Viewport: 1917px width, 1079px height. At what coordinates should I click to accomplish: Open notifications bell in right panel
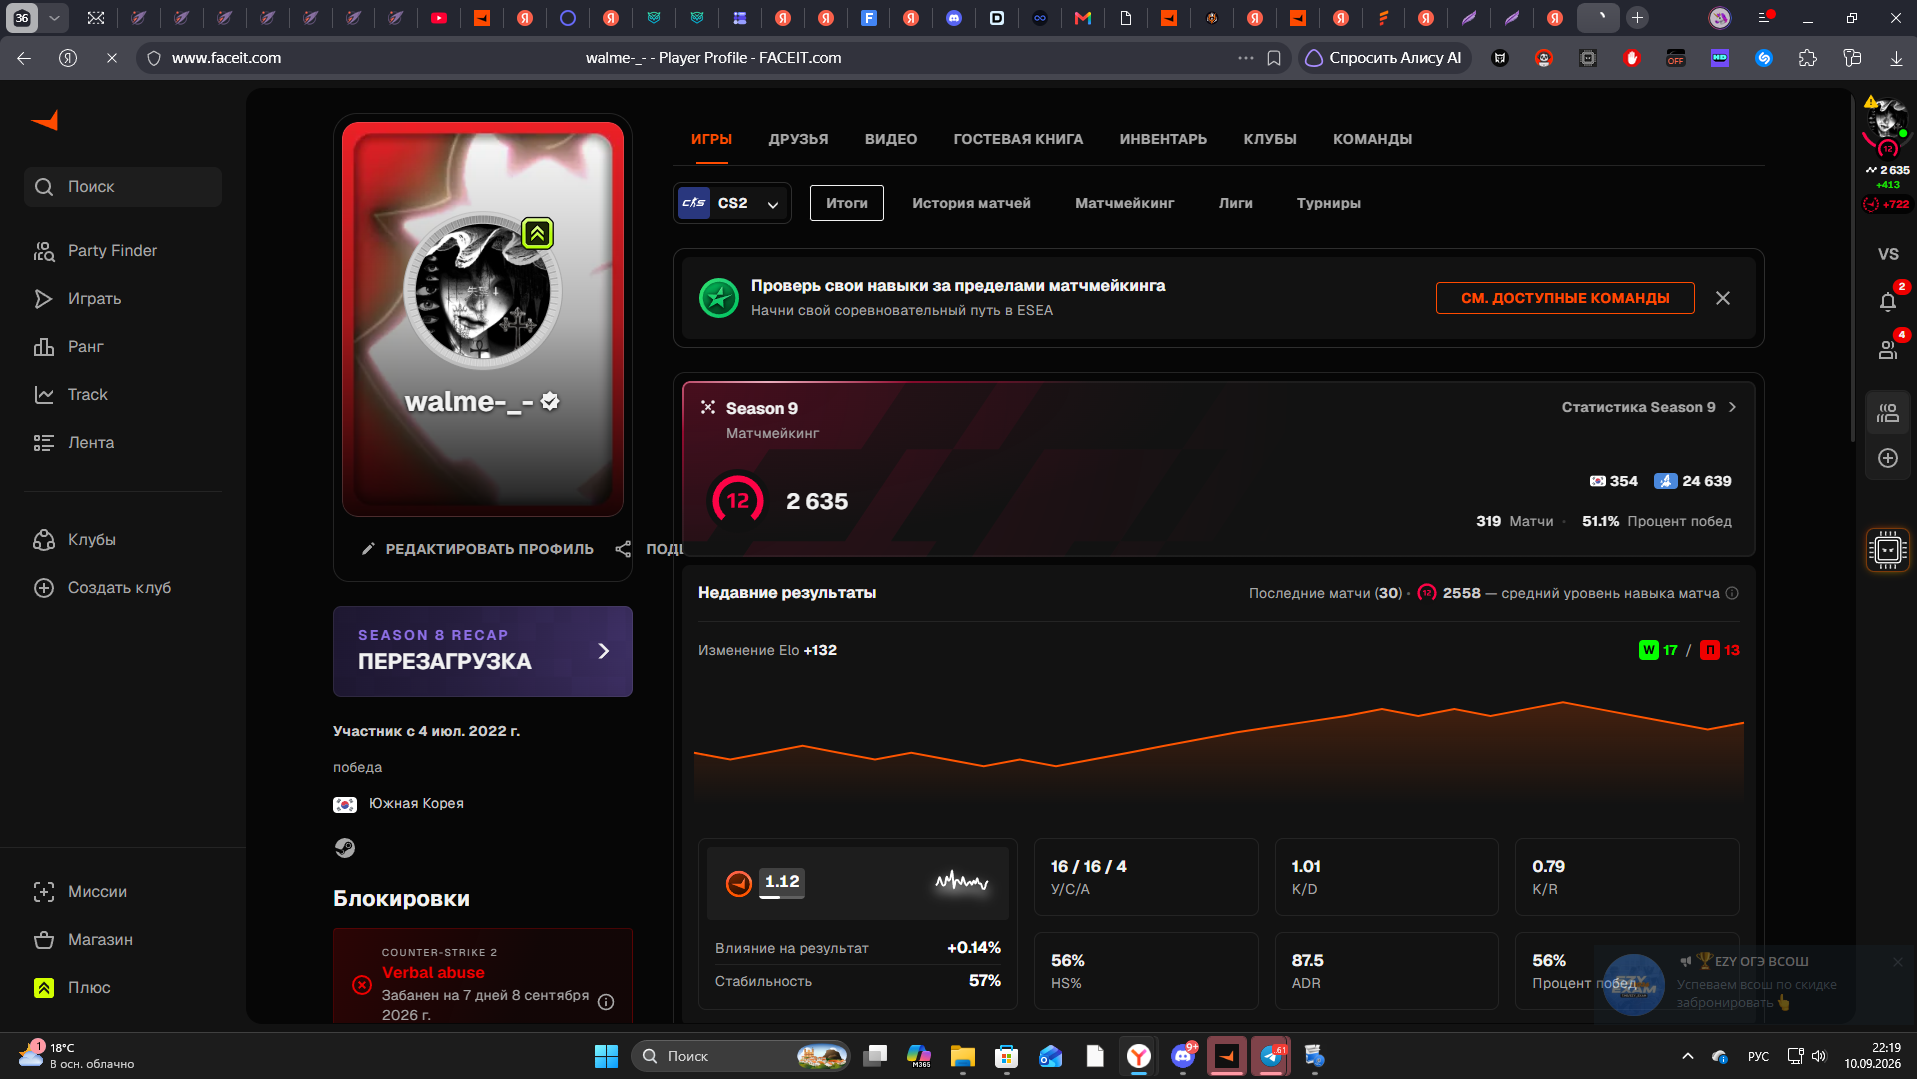[1888, 301]
